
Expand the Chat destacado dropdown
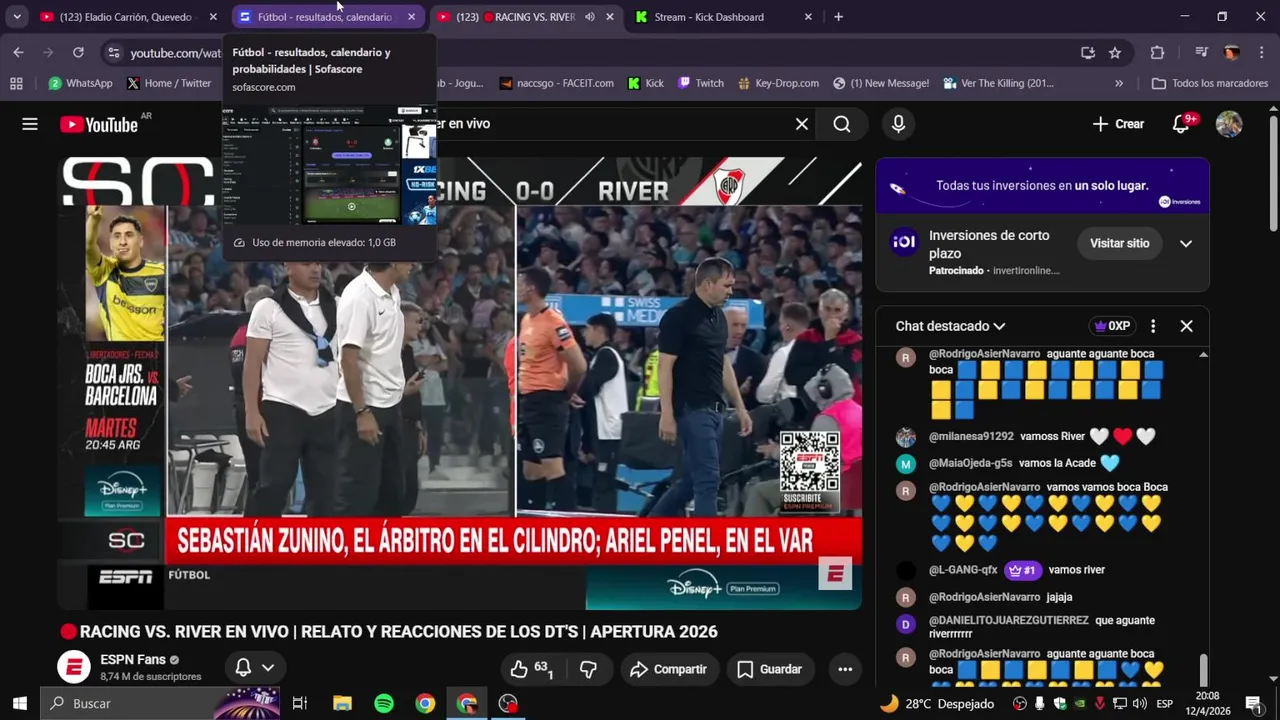pos(950,326)
